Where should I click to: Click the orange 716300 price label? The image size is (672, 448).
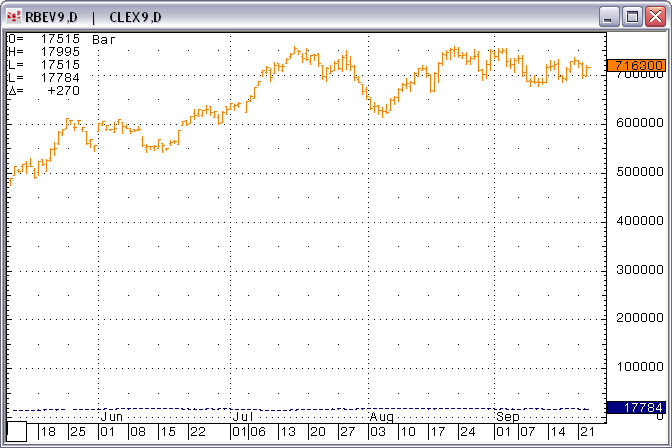636,66
